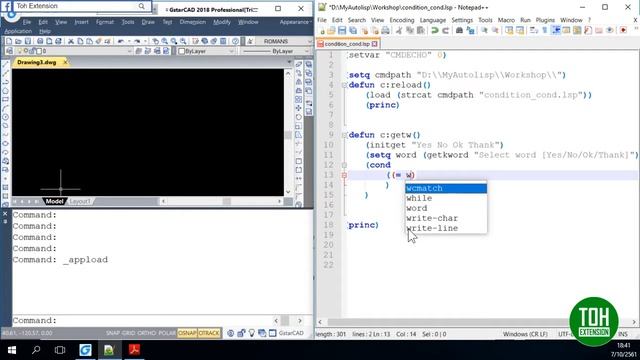Click the Cut scissors icon in GstarCAD toolbar
640x360 pixels.
click(x=71, y=41)
